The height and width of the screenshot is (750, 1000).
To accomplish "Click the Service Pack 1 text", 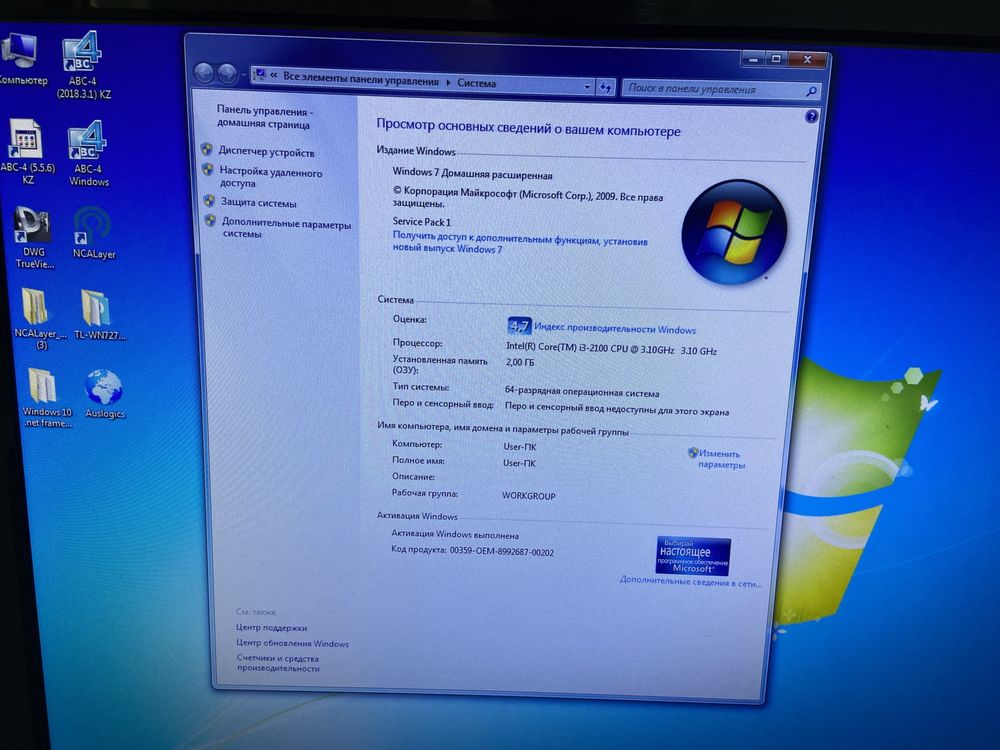I will (422, 222).
